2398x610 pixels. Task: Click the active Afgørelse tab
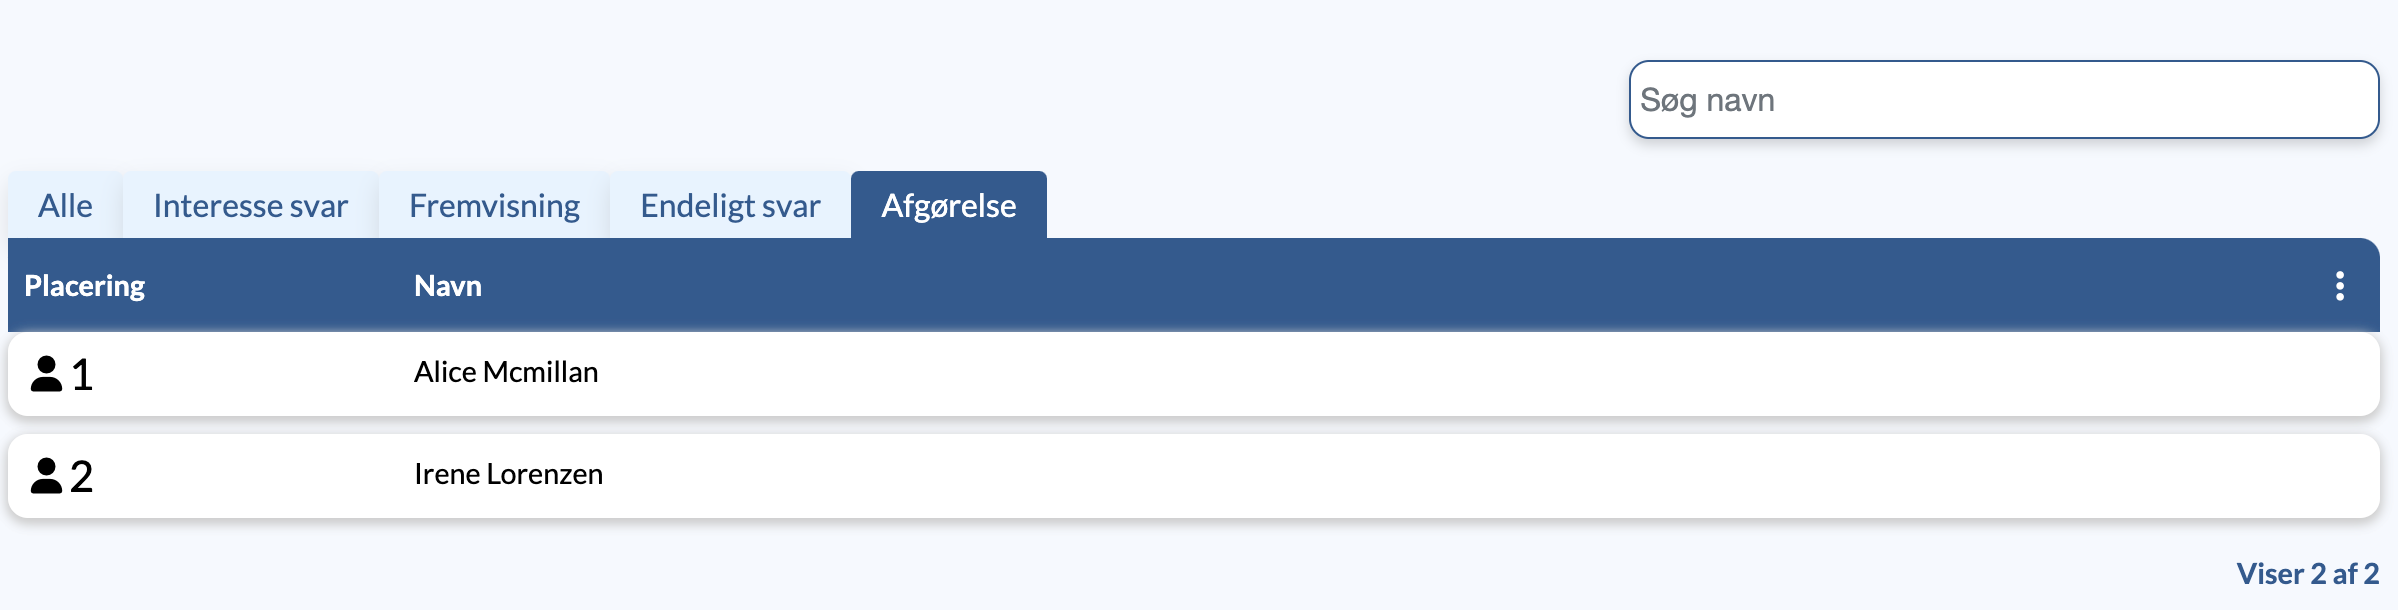(948, 205)
